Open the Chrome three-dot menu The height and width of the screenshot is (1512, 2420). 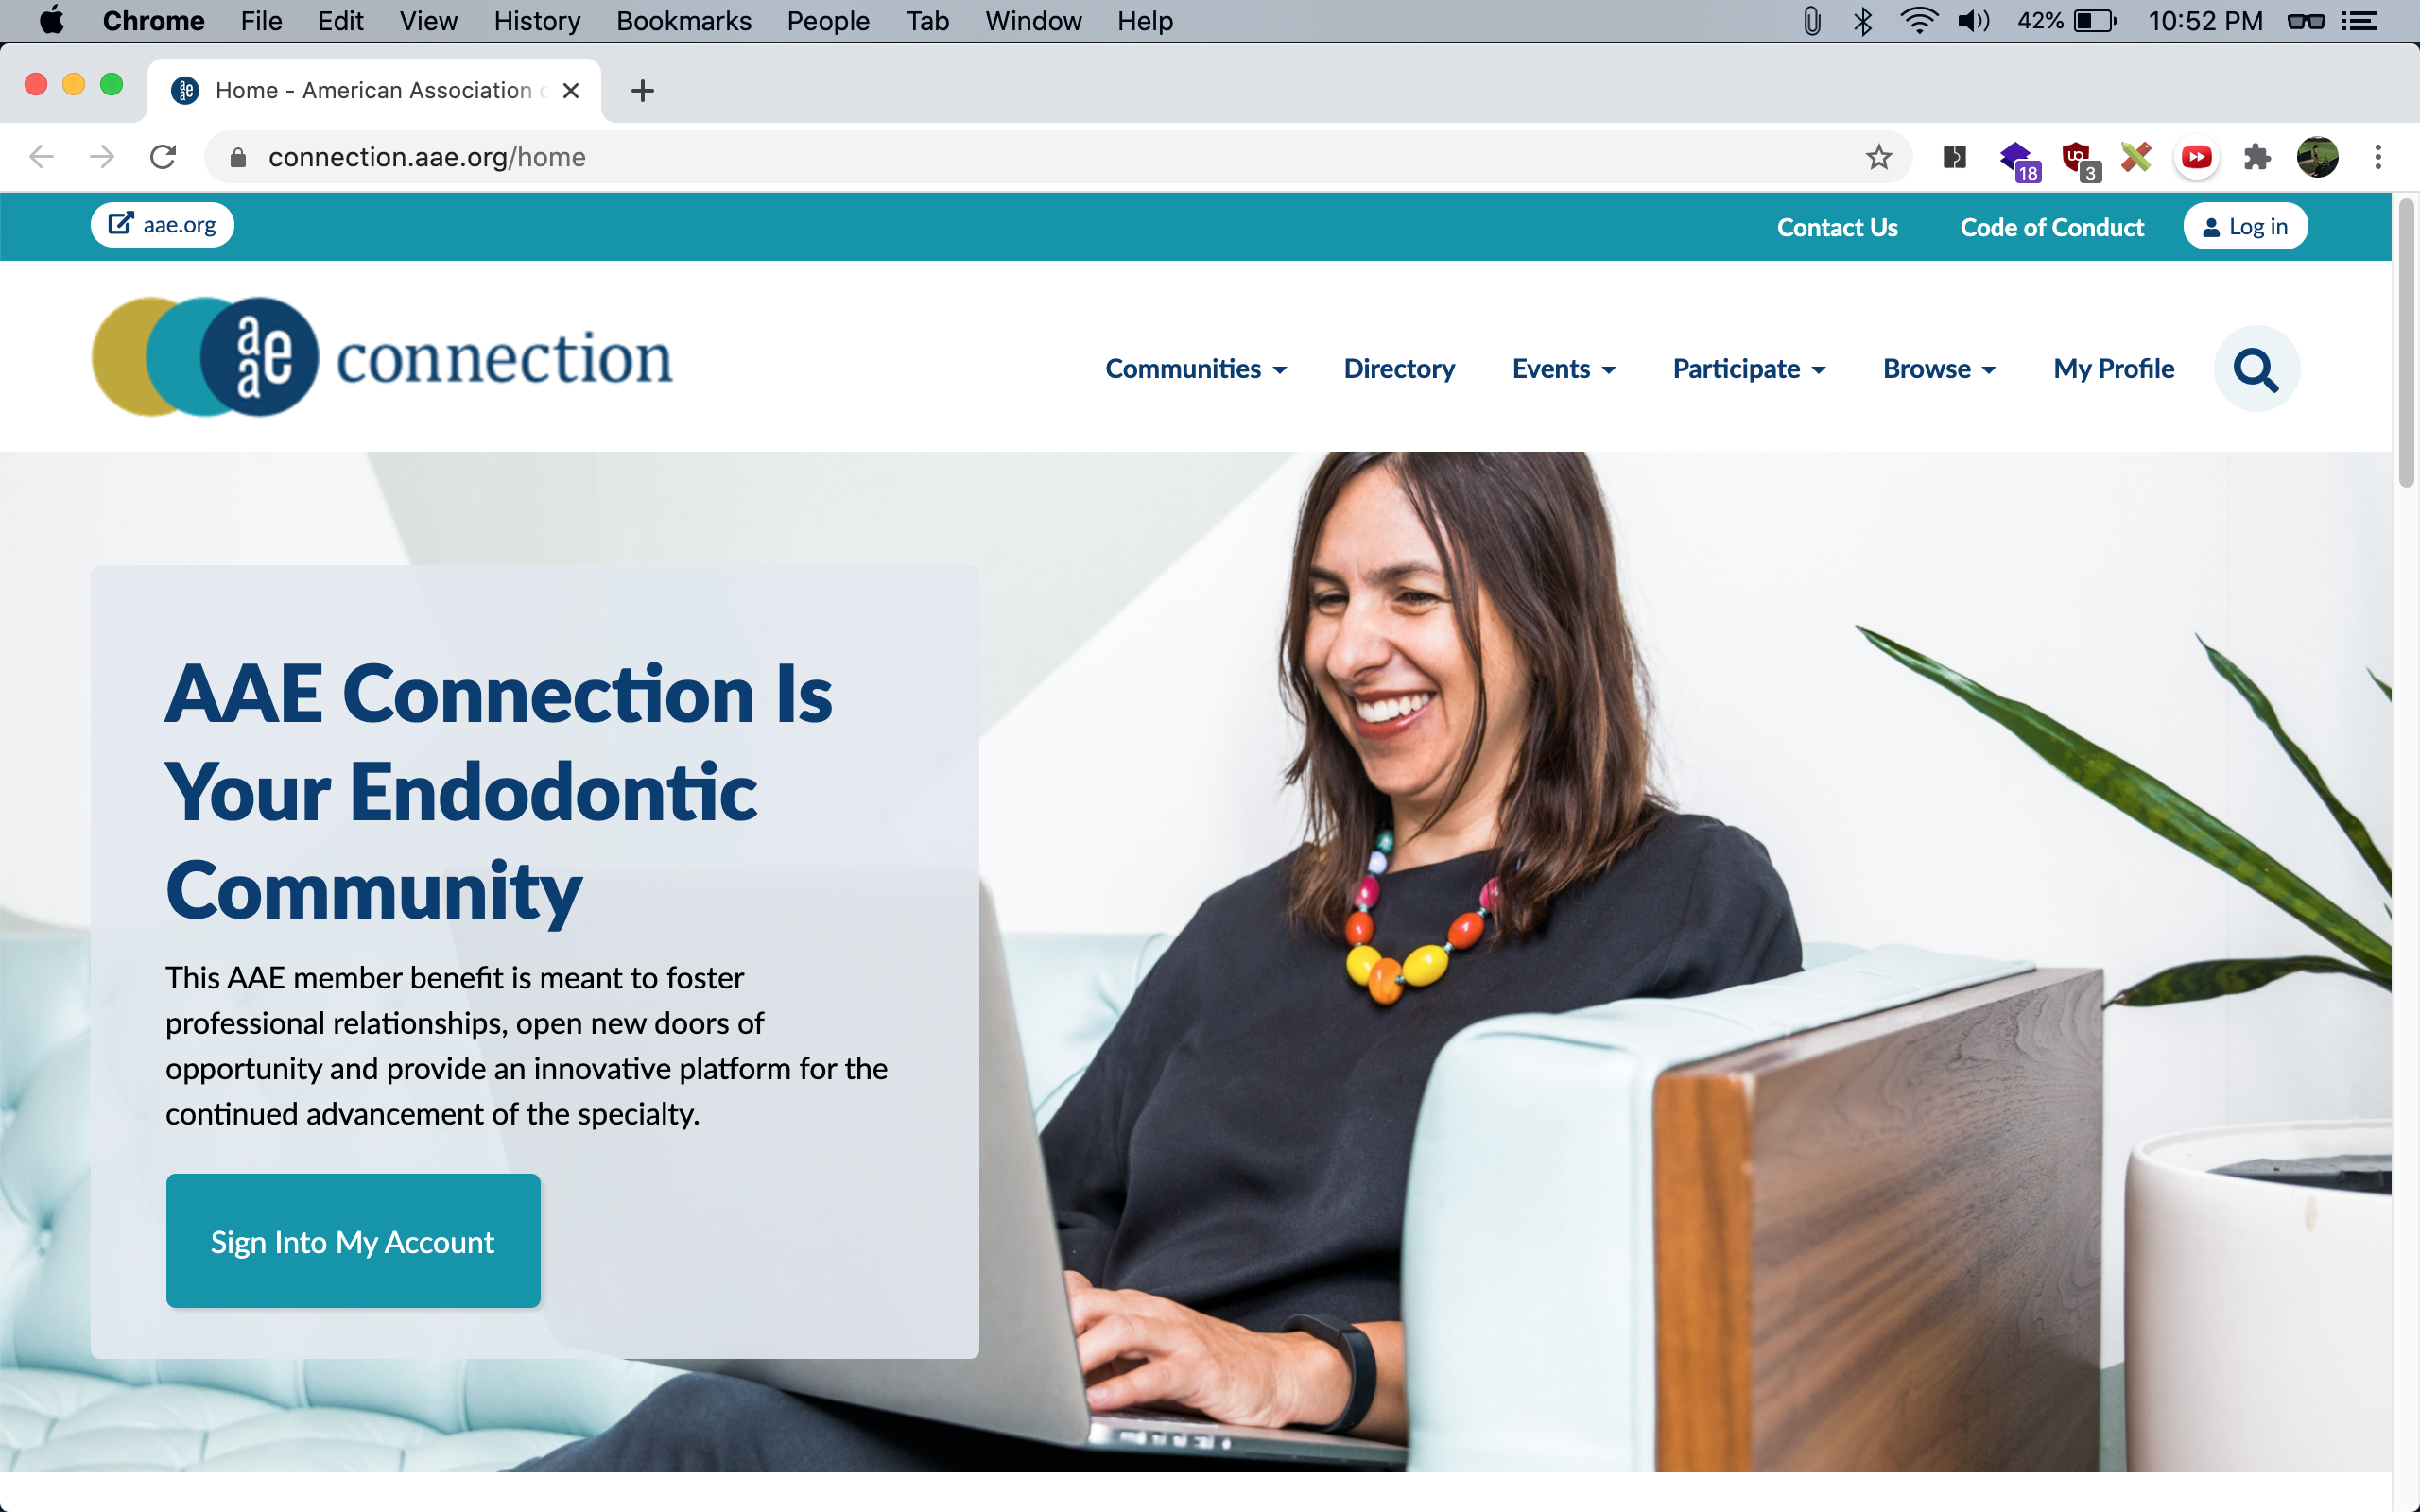2378,157
